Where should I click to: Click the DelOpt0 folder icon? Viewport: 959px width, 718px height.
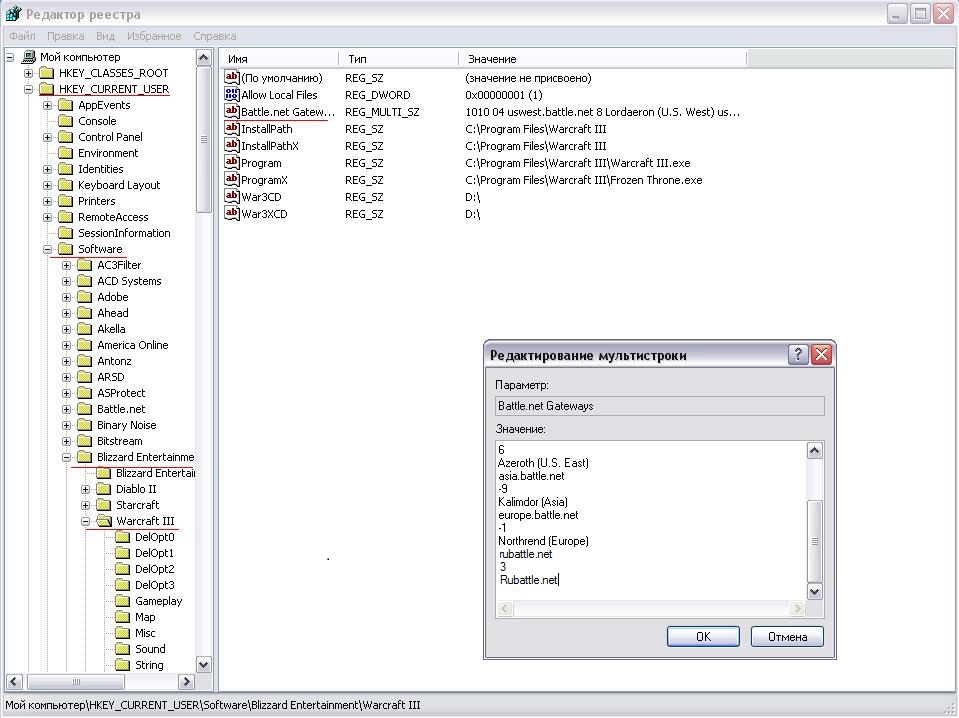click(123, 537)
